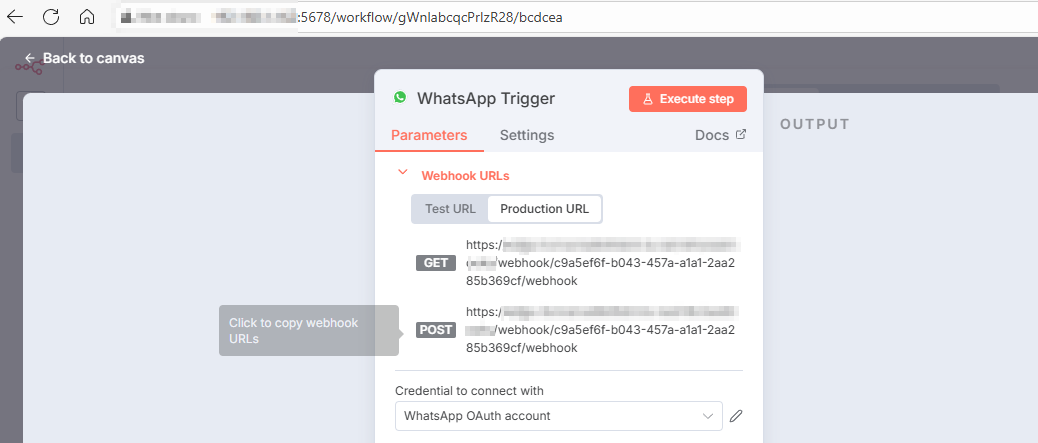Copy the POST webhook URL
Viewport: 1038px width, 443px height.
(600, 330)
